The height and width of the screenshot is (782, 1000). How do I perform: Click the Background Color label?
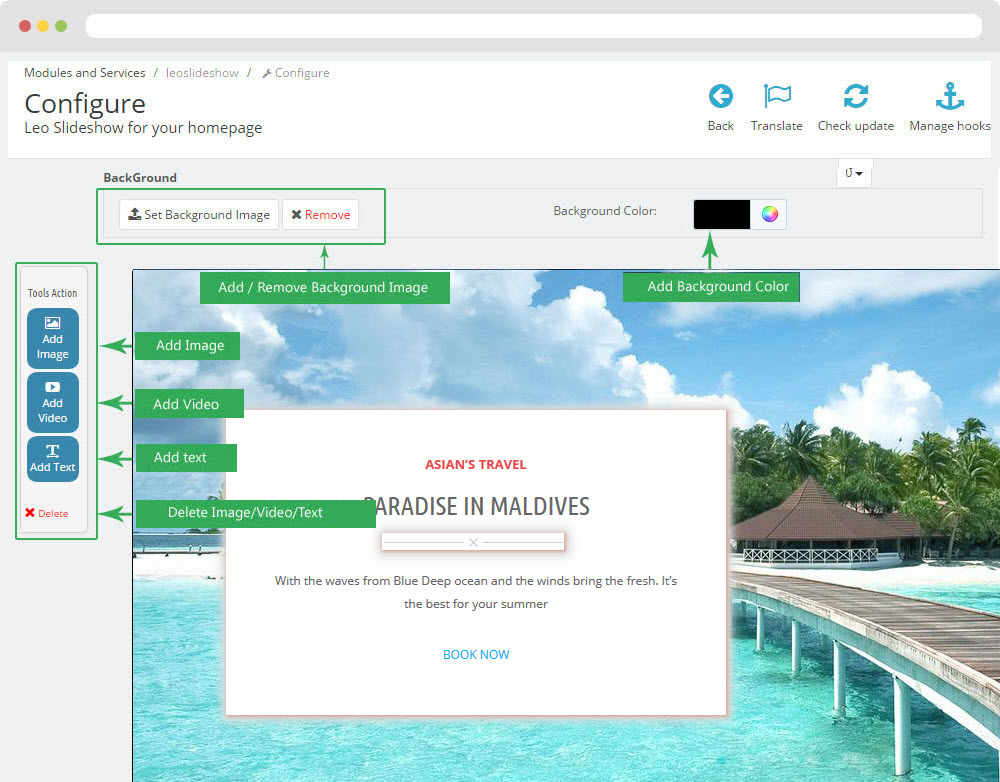coord(605,210)
